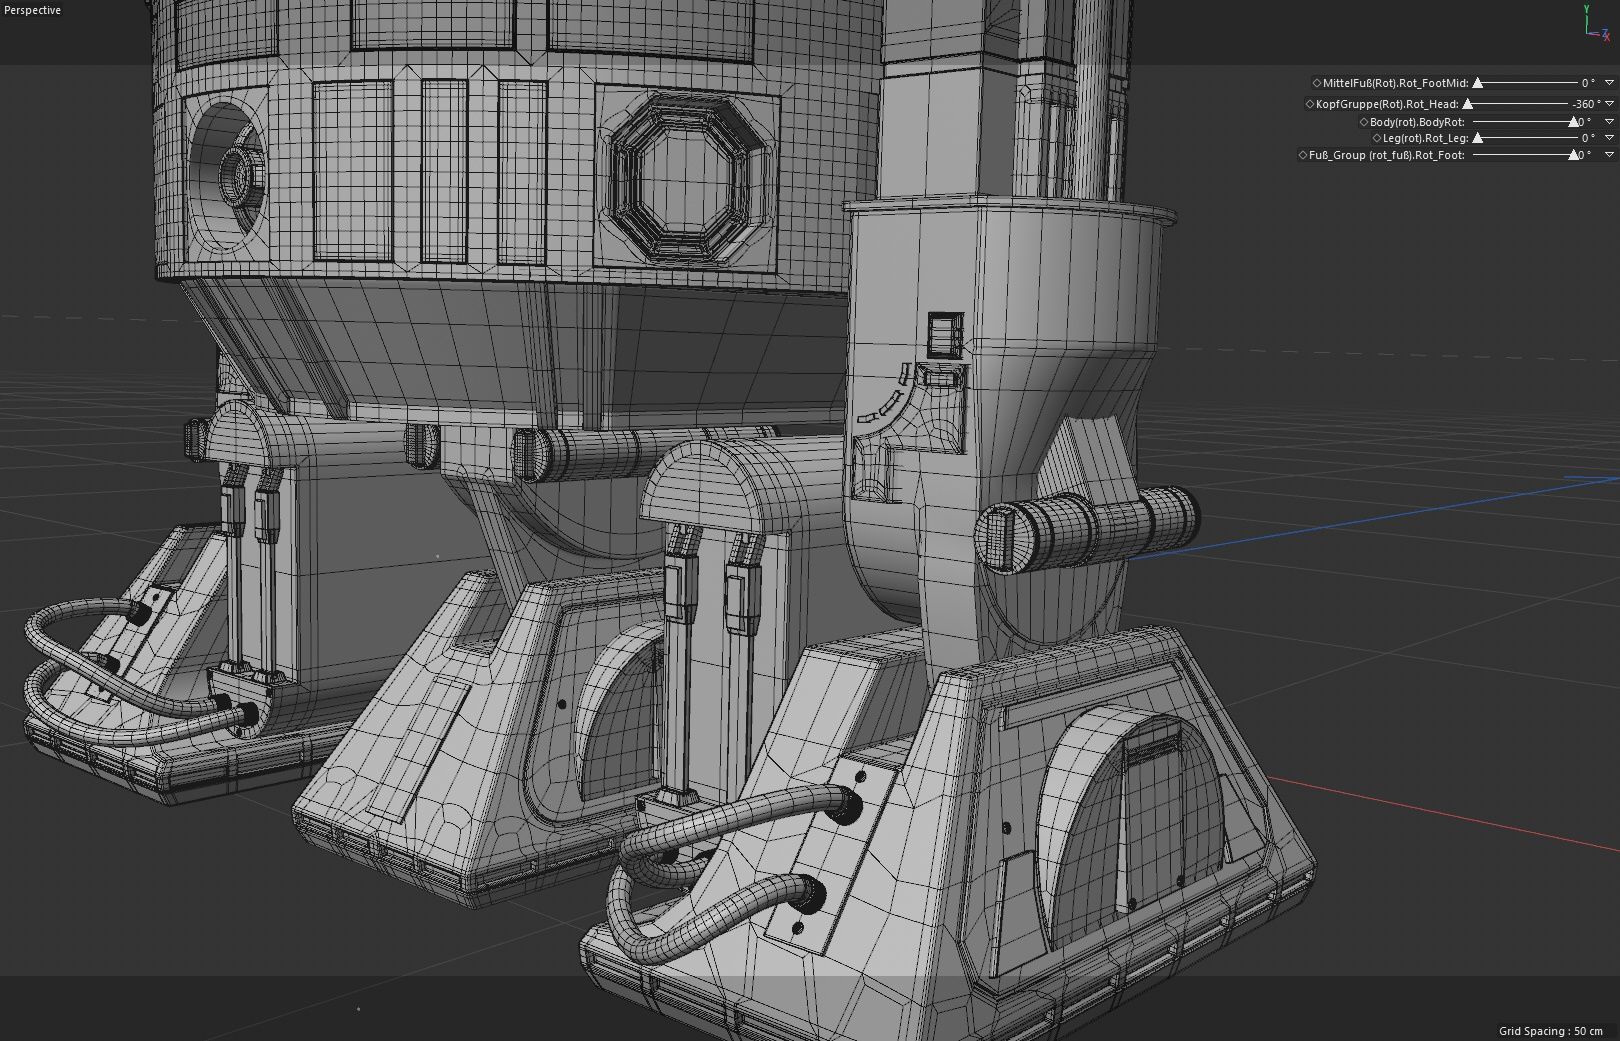Click the Rot_Leg value 0°
This screenshot has height=1041, width=1620.
1588,138
